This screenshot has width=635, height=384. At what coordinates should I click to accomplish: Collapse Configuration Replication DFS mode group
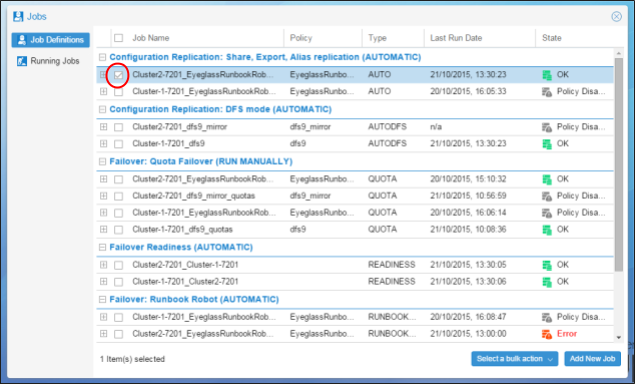tap(103, 109)
